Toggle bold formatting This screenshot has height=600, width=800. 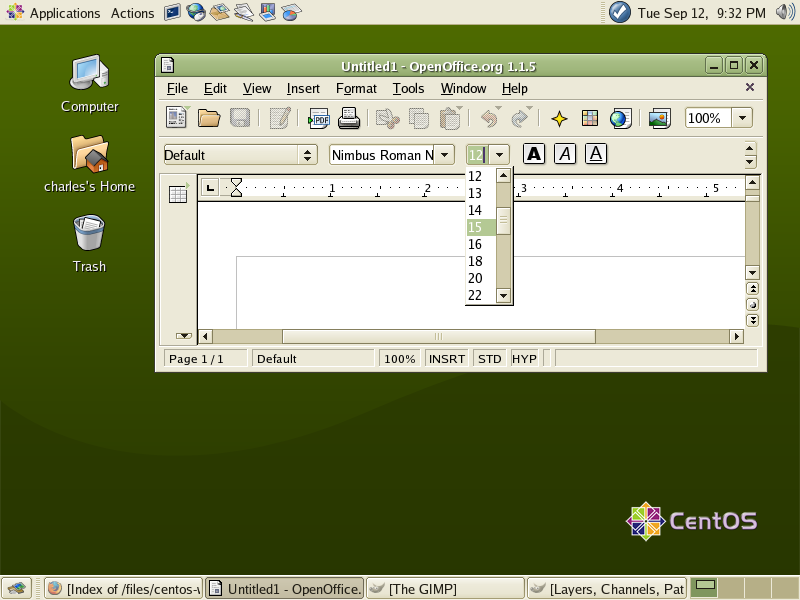point(535,154)
